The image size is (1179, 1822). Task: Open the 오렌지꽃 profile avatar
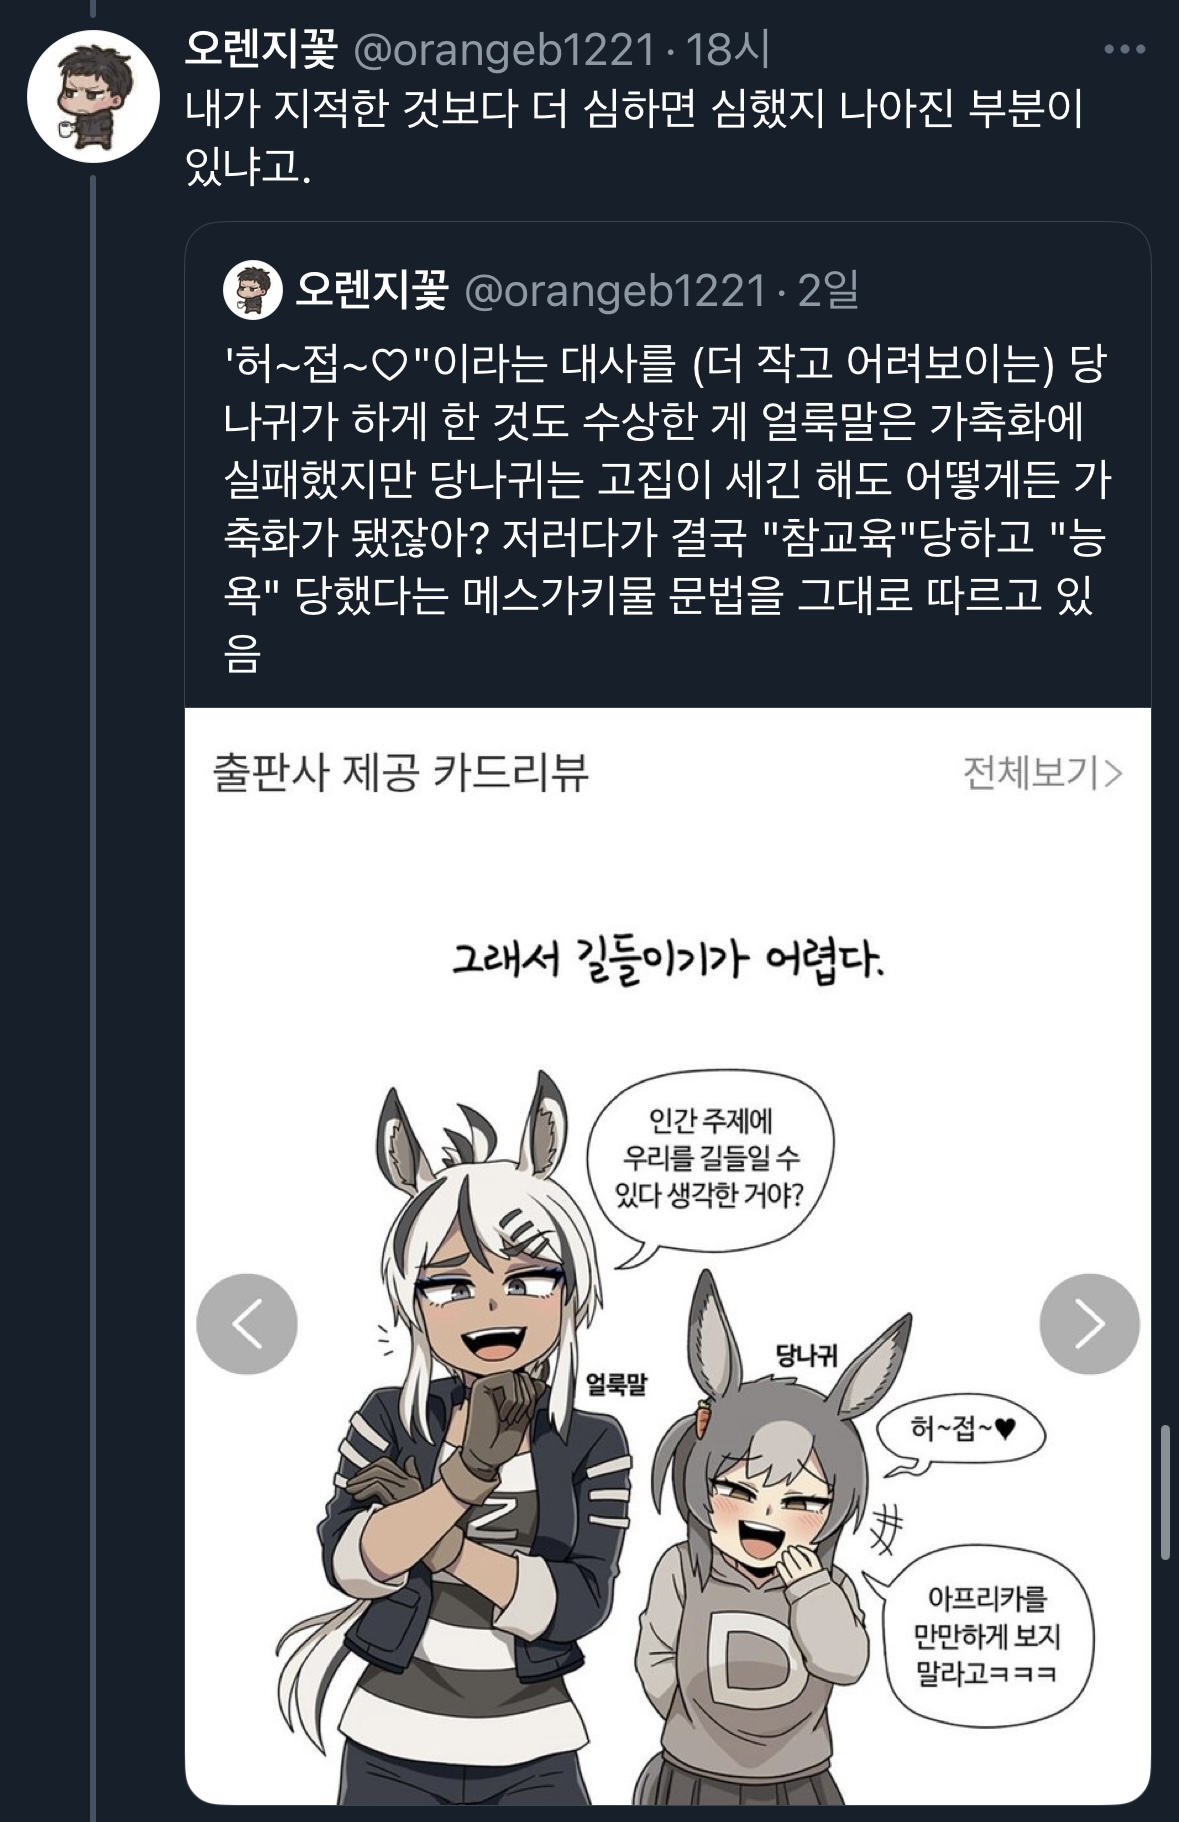[92, 97]
